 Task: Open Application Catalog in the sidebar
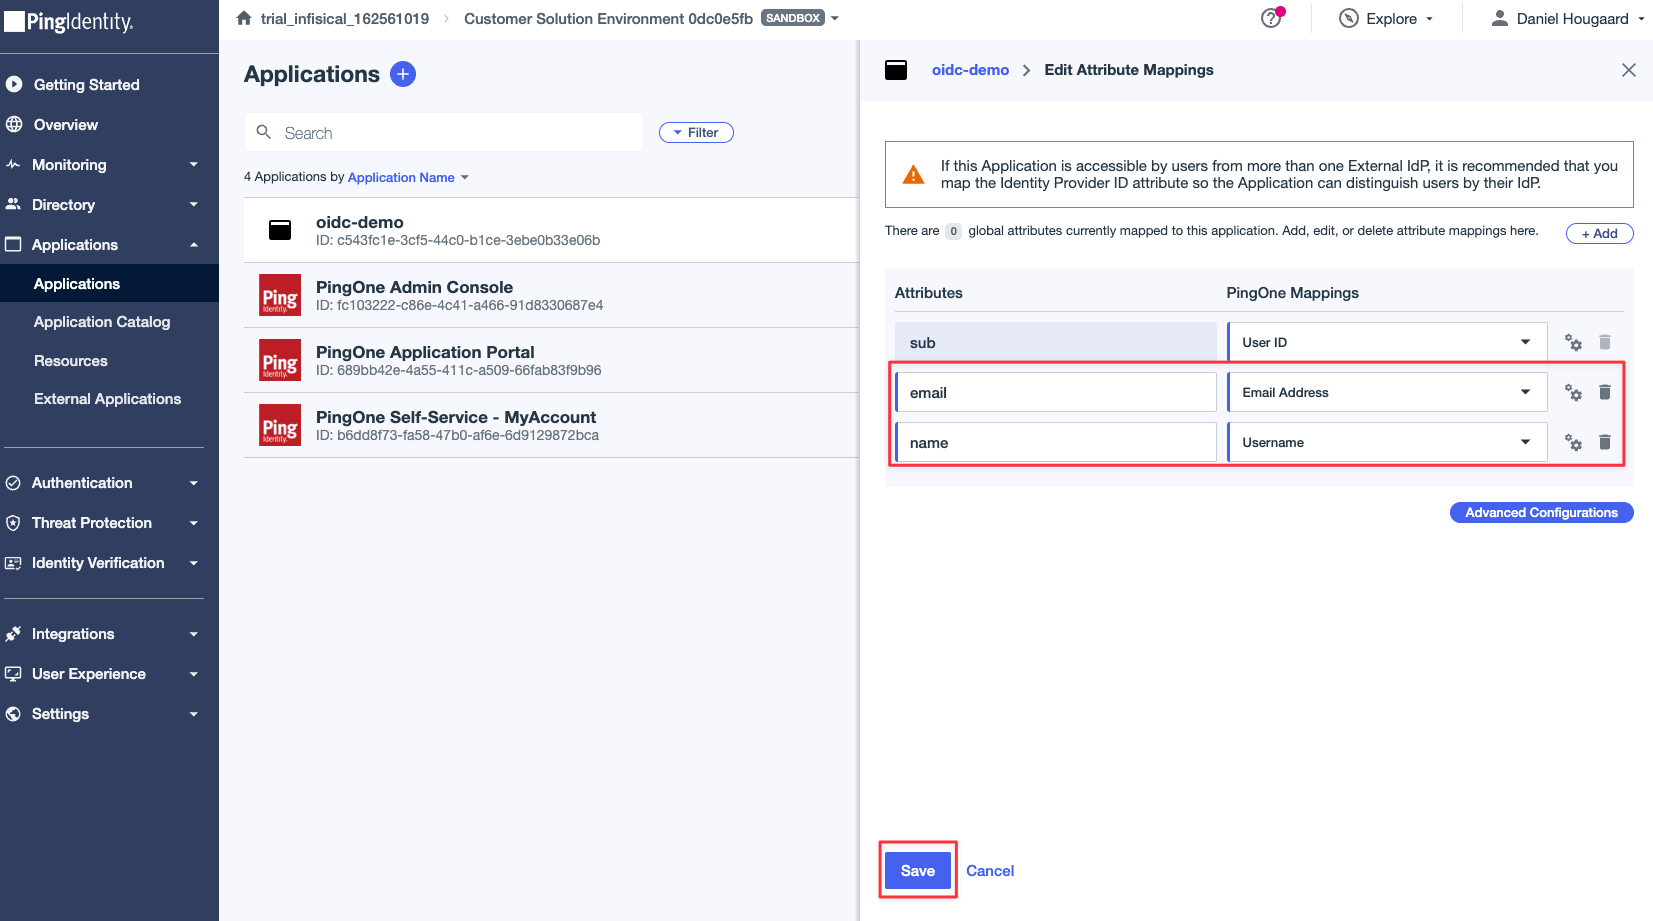[x=102, y=321]
